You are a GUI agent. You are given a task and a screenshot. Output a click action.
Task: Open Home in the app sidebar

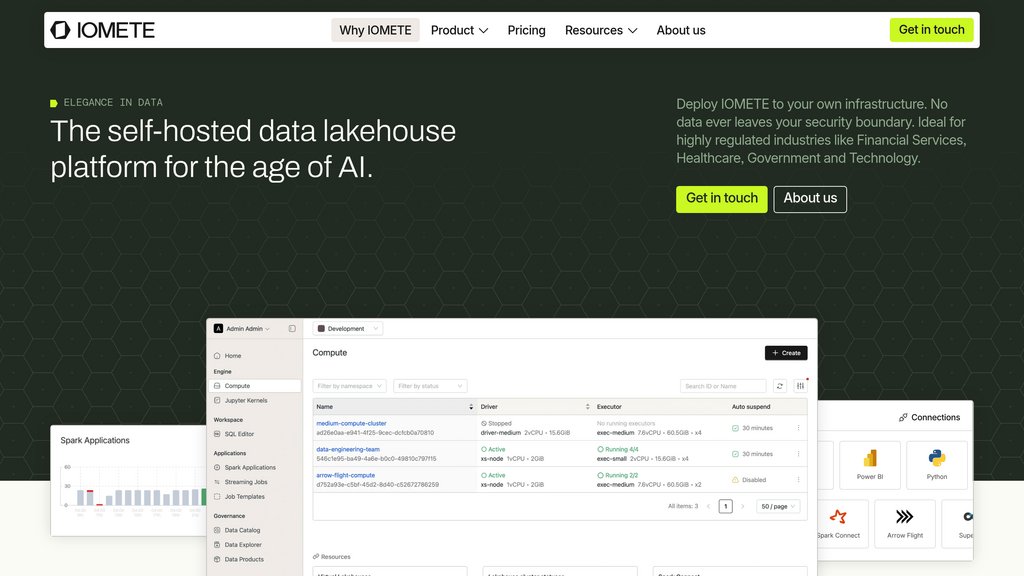pos(232,356)
